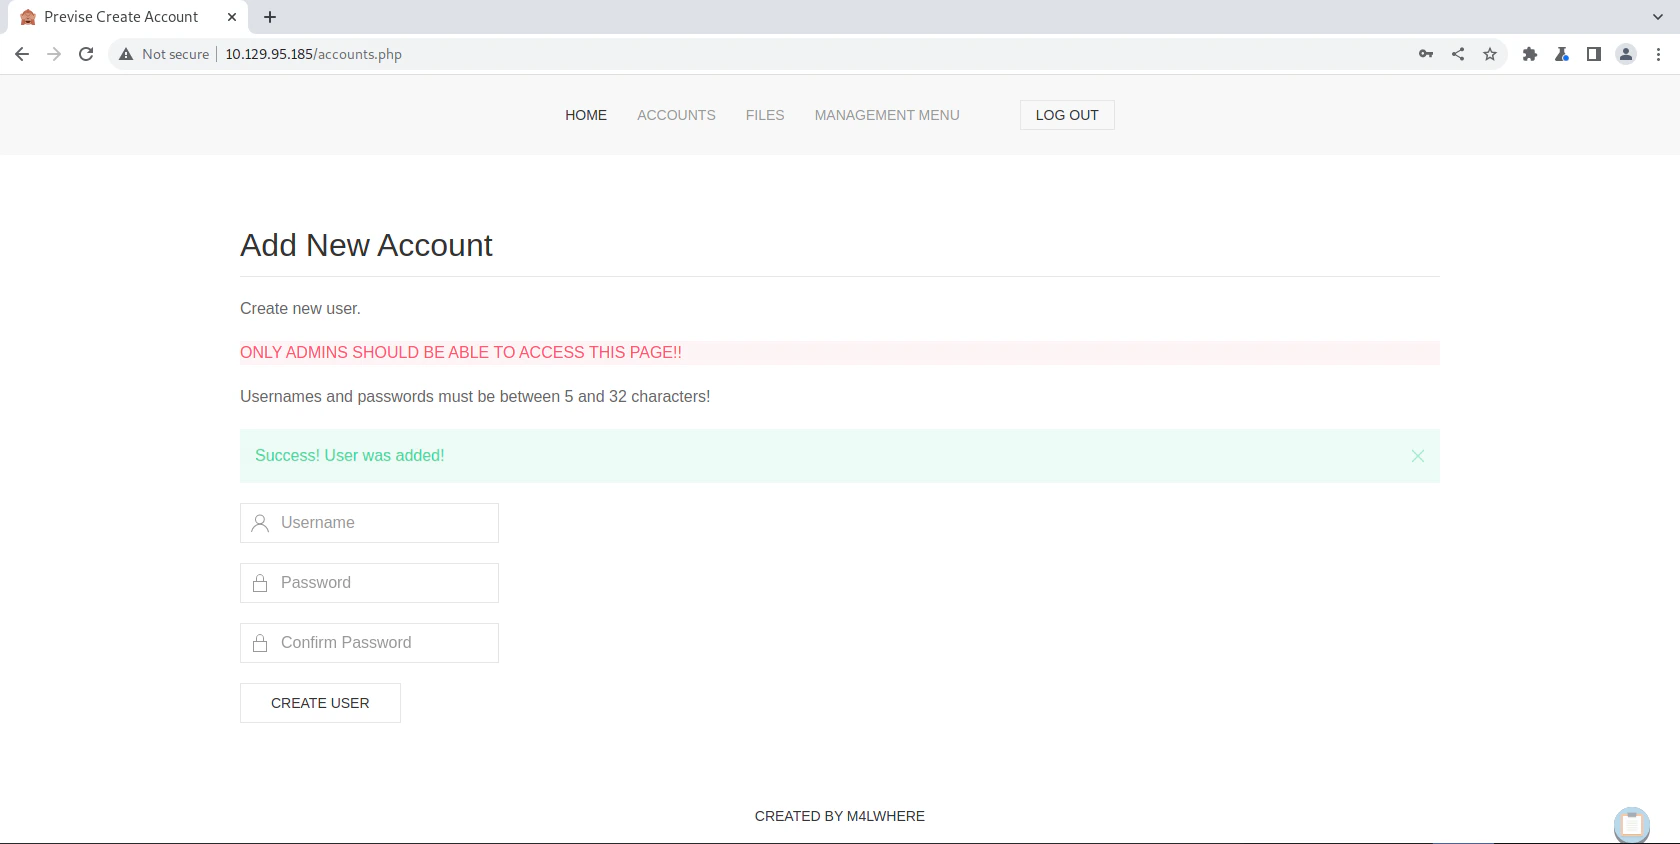The width and height of the screenshot is (1680, 844).
Task: Focus the Username input field
Action: pyautogui.click(x=369, y=523)
